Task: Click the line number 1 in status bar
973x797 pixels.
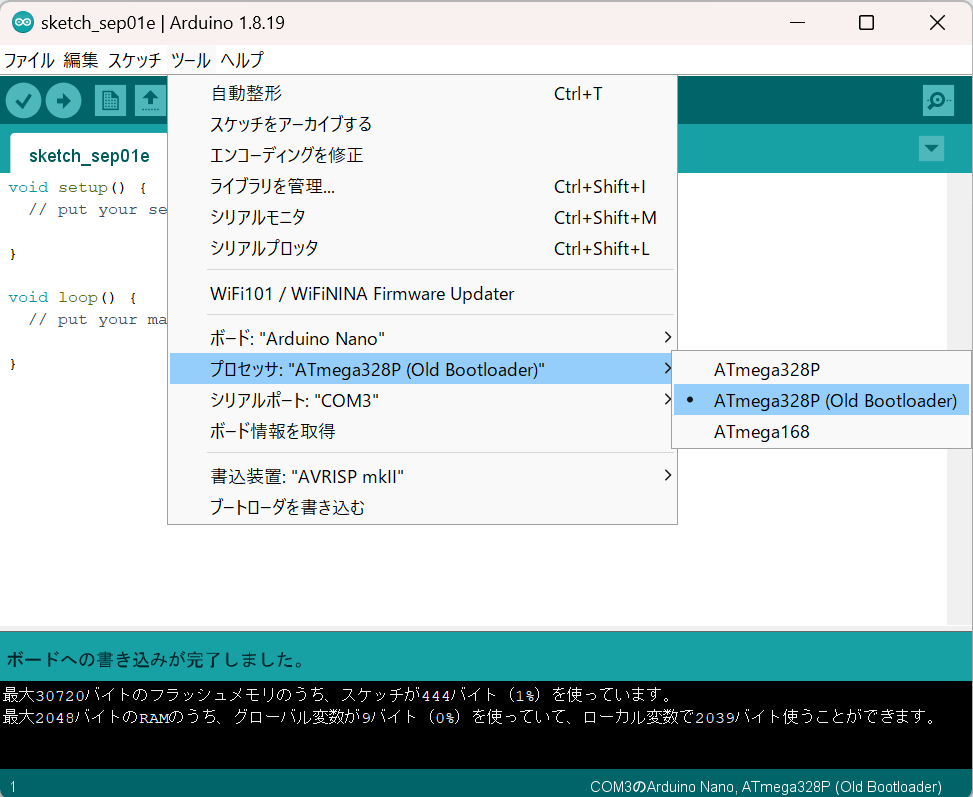Action: 13,786
